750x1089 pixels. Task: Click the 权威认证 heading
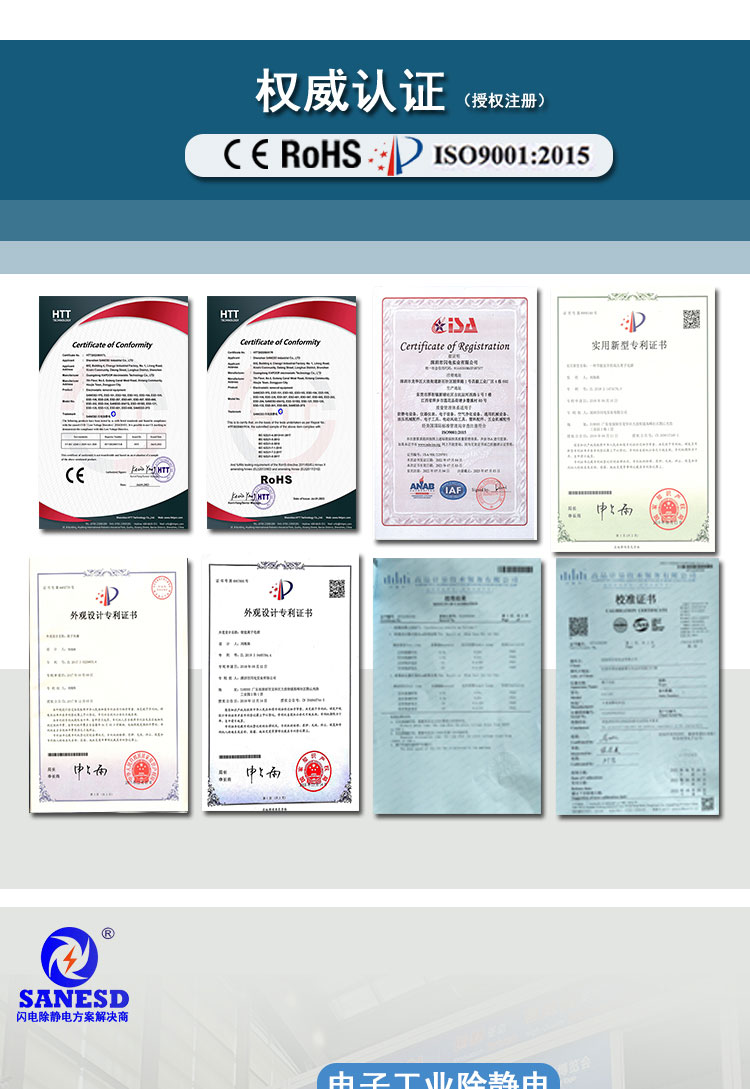point(350,93)
